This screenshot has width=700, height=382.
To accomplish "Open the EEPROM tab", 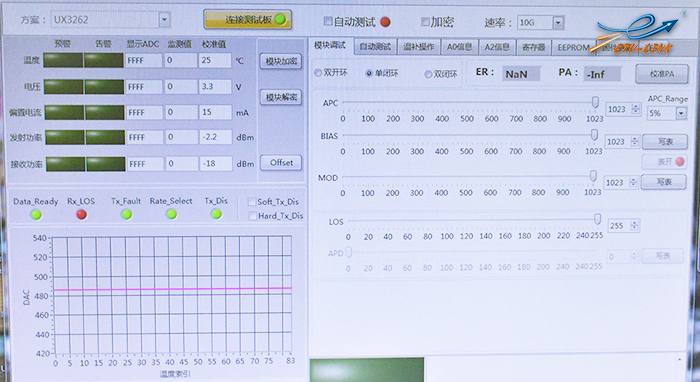I will (x=574, y=47).
